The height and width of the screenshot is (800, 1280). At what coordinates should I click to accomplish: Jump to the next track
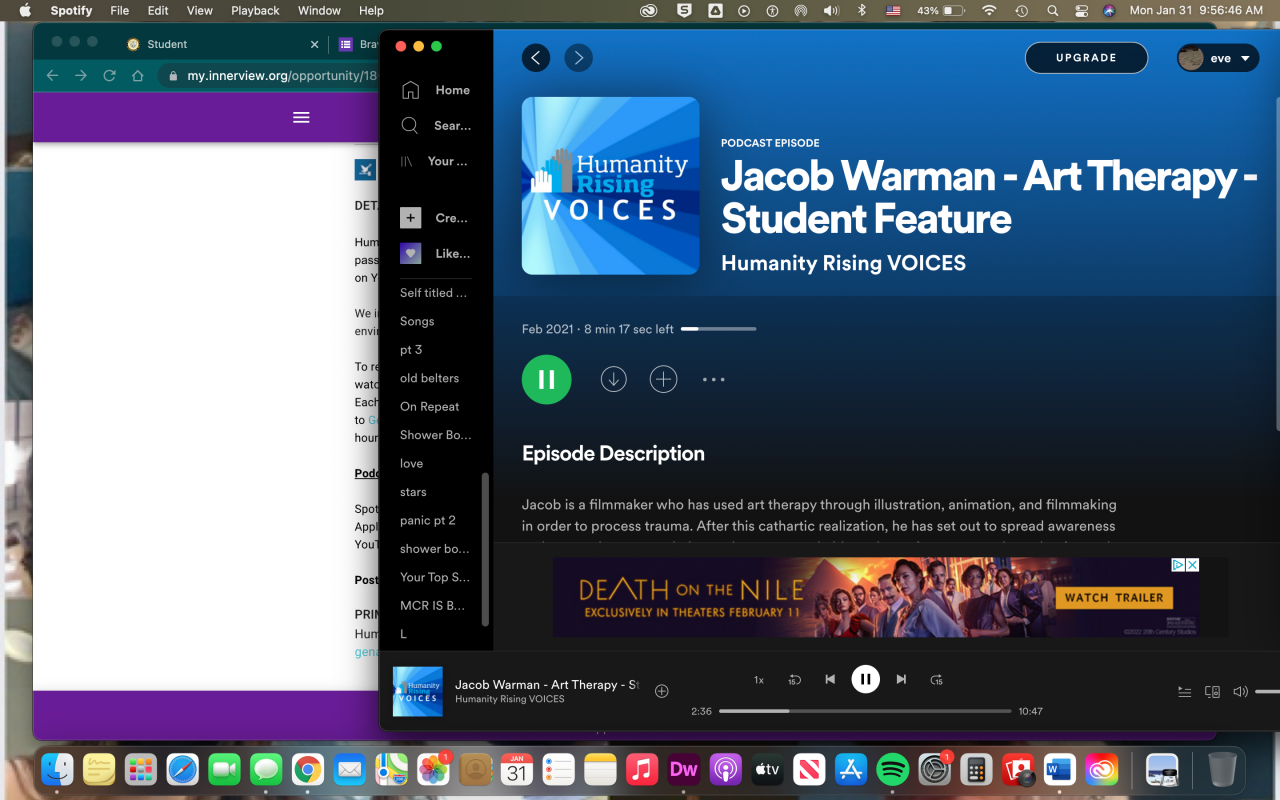pyautogui.click(x=901, y=680)
